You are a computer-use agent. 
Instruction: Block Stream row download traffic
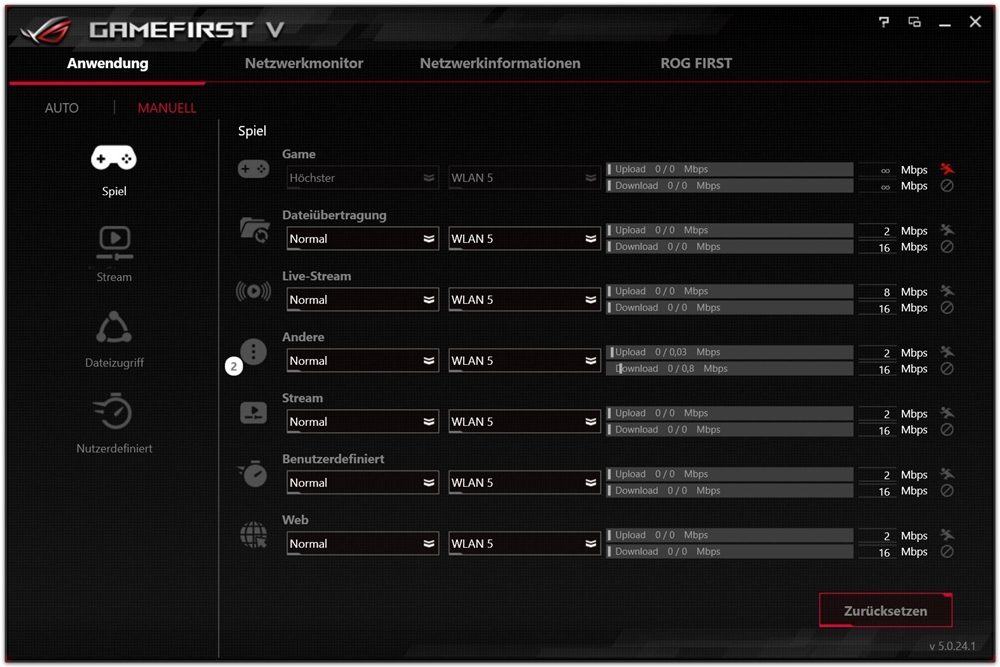tap(947, 430)
